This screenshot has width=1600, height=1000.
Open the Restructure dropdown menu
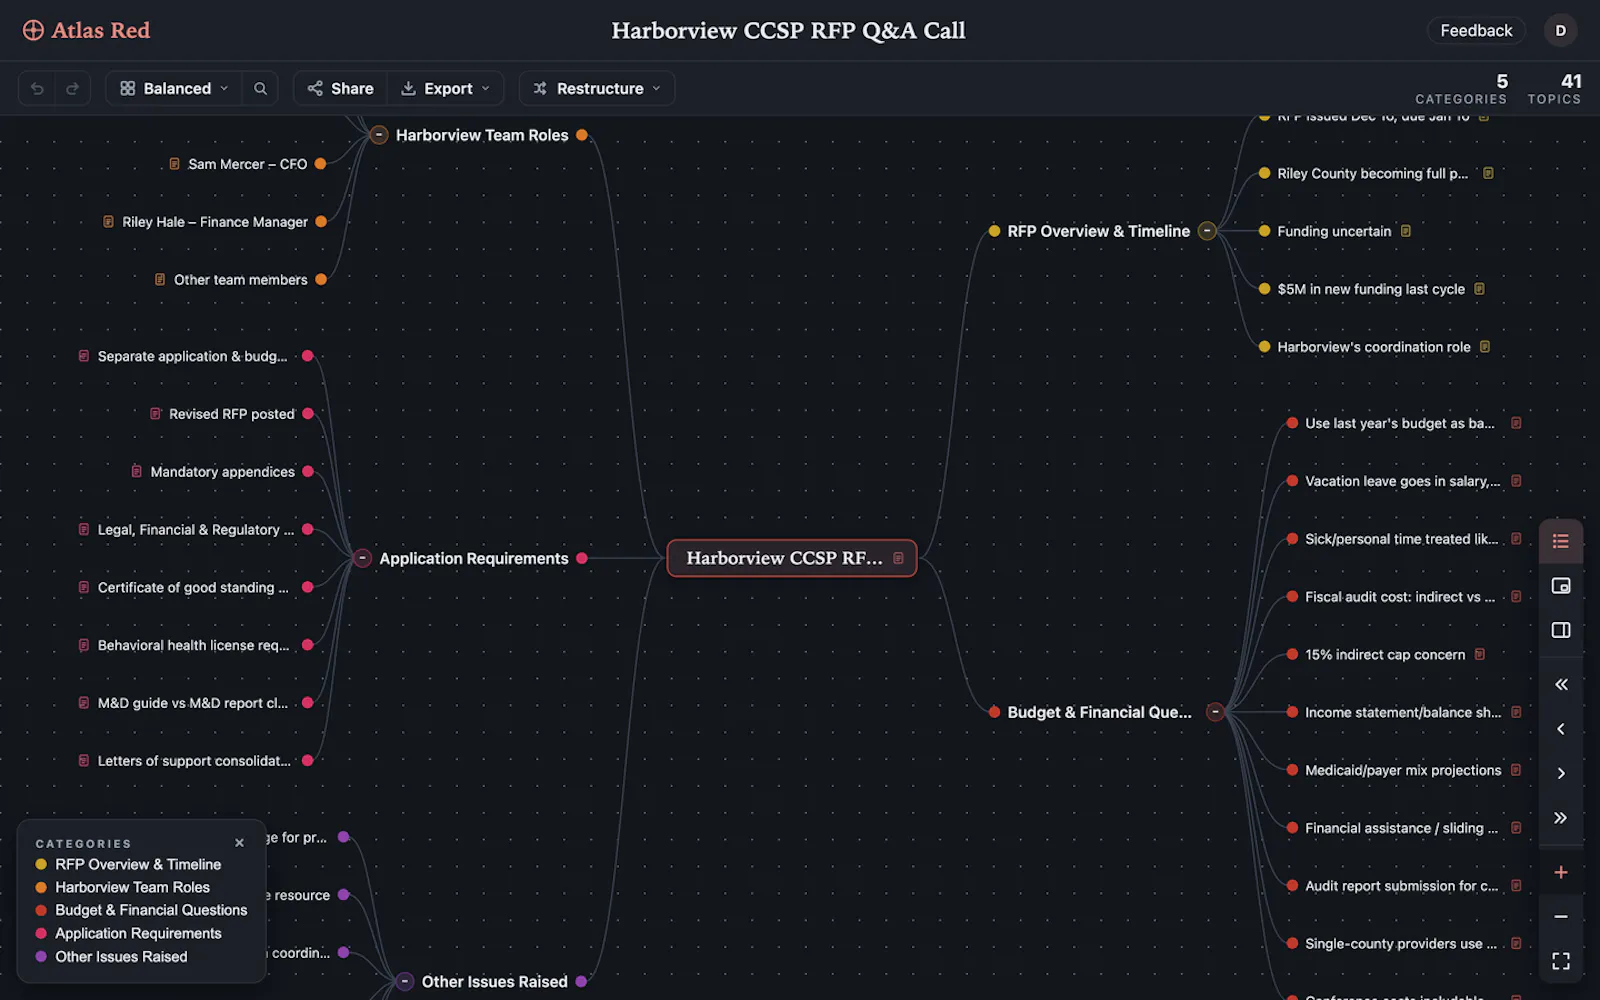pyautogui.click(x=597, y=88)
